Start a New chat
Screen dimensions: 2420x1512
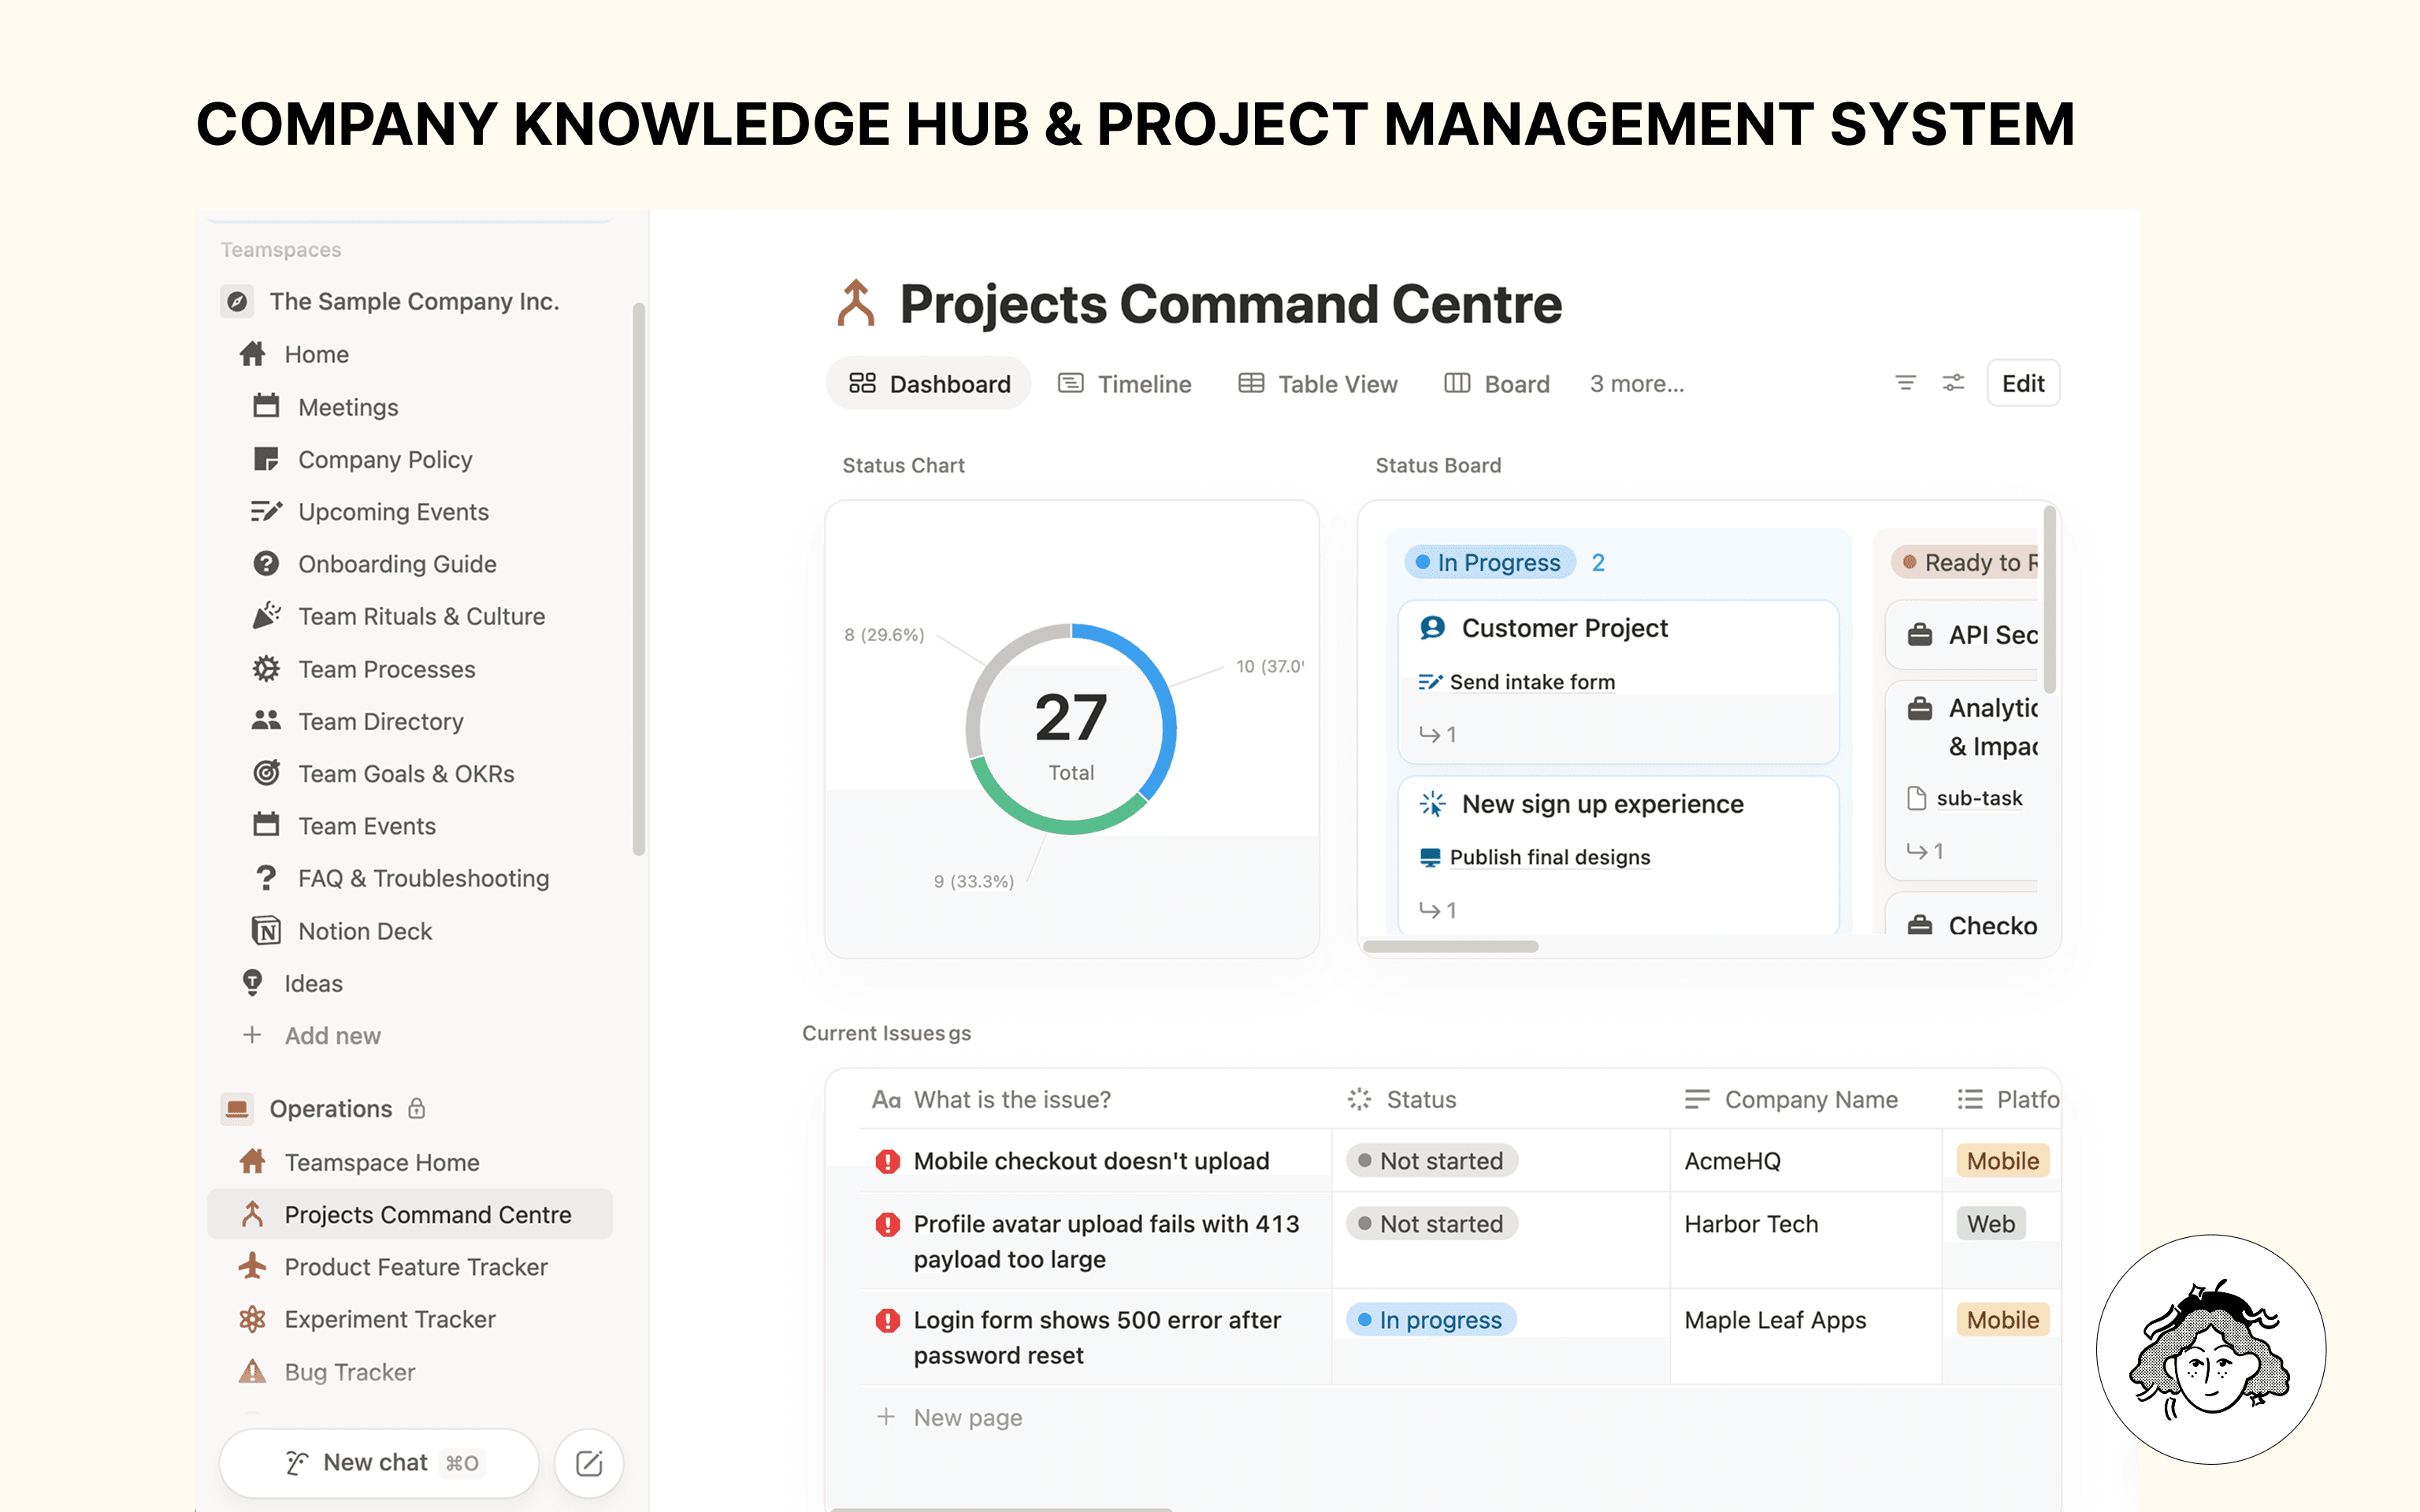coord(379,1463)
